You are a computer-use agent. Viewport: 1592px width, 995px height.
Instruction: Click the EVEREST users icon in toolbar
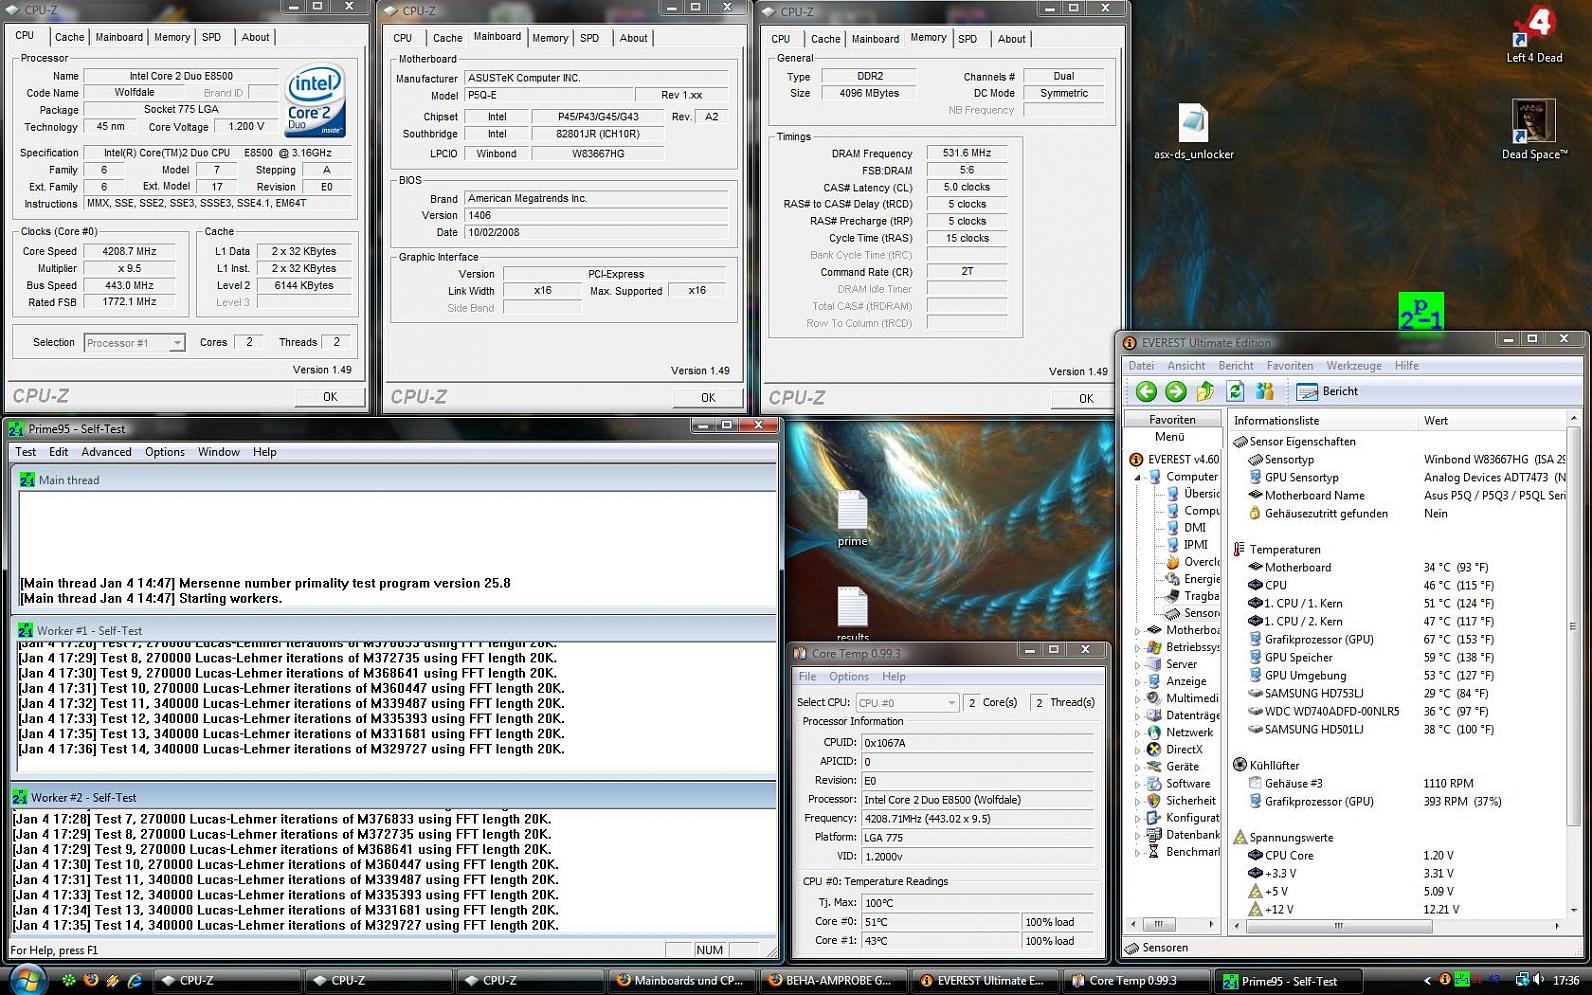point(1265,391)
